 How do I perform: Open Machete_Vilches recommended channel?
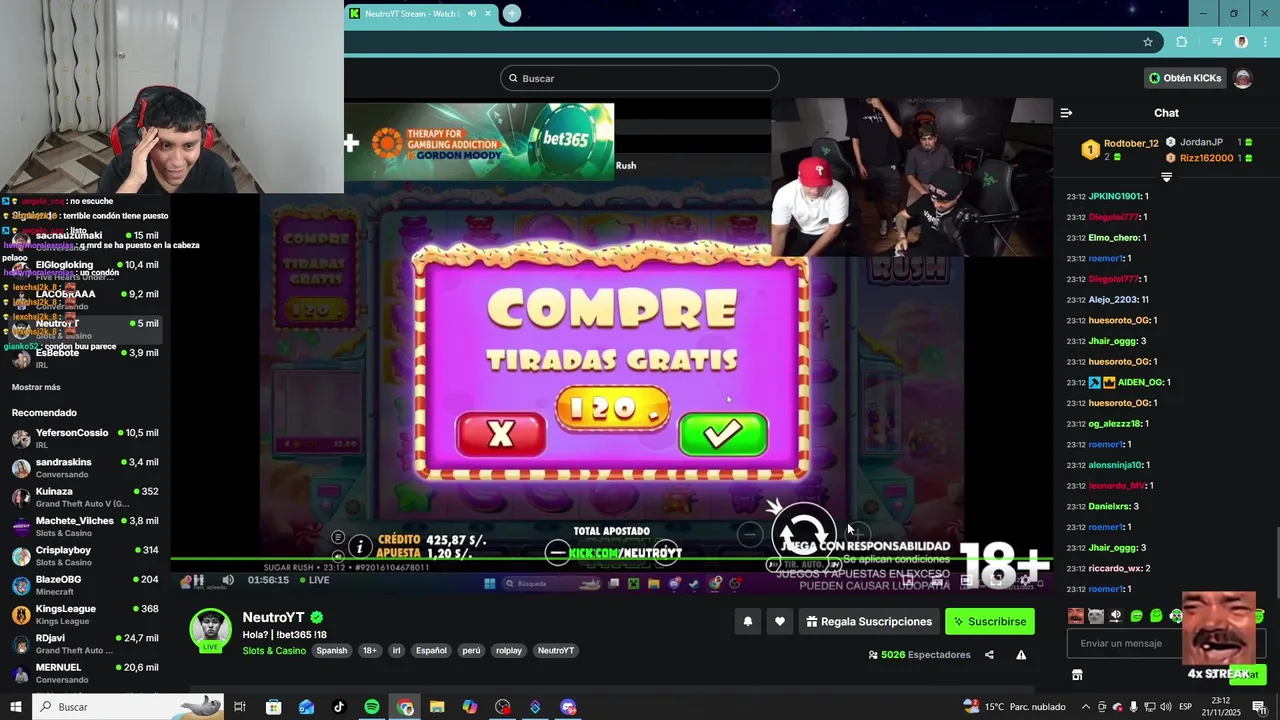click(x=85, y=526)
